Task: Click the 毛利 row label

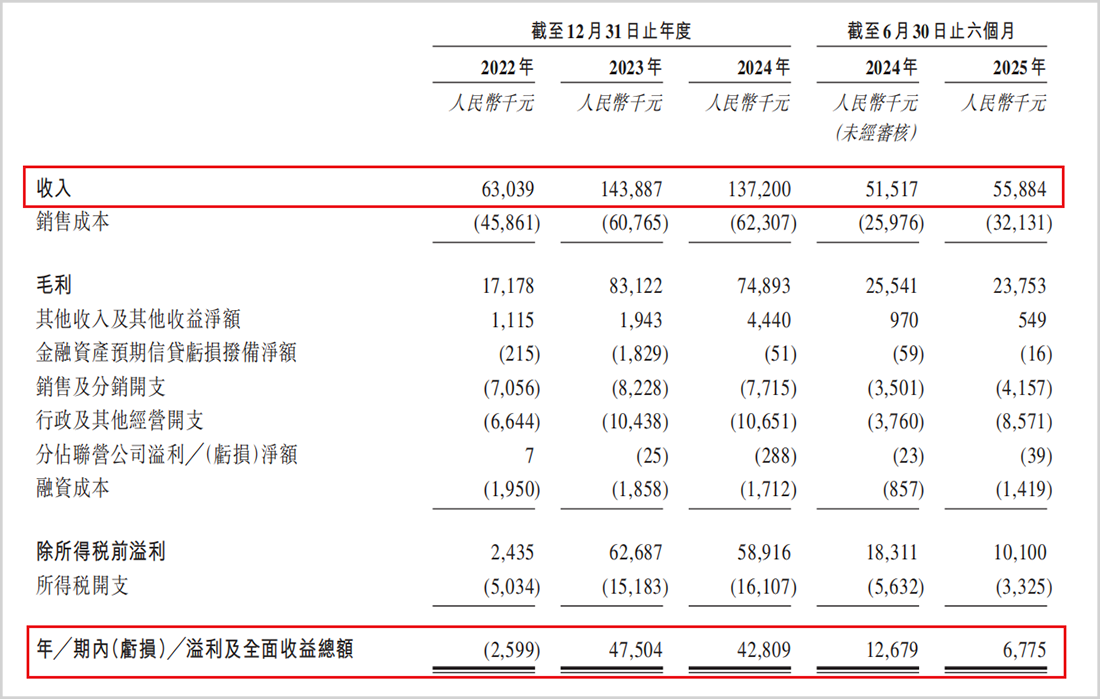Action: [x=54, y=285]
